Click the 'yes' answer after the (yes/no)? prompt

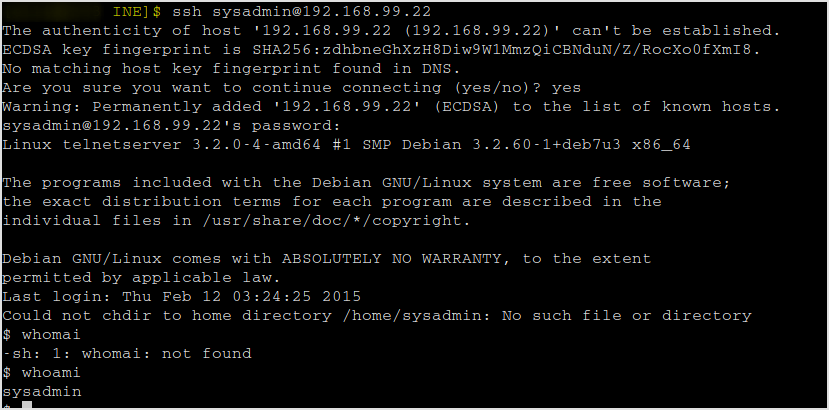566,88
